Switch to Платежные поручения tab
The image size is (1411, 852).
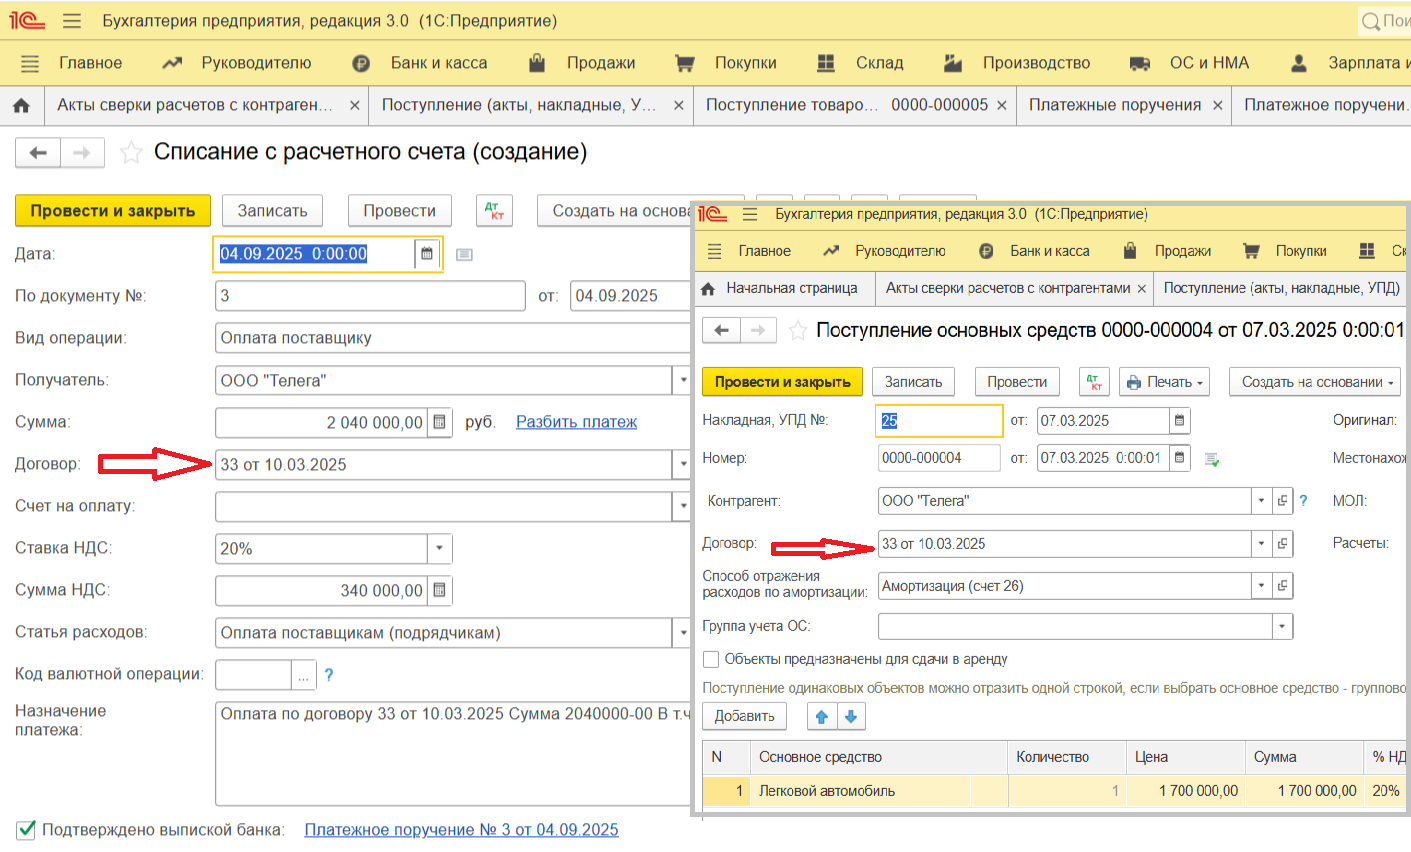1114,105
